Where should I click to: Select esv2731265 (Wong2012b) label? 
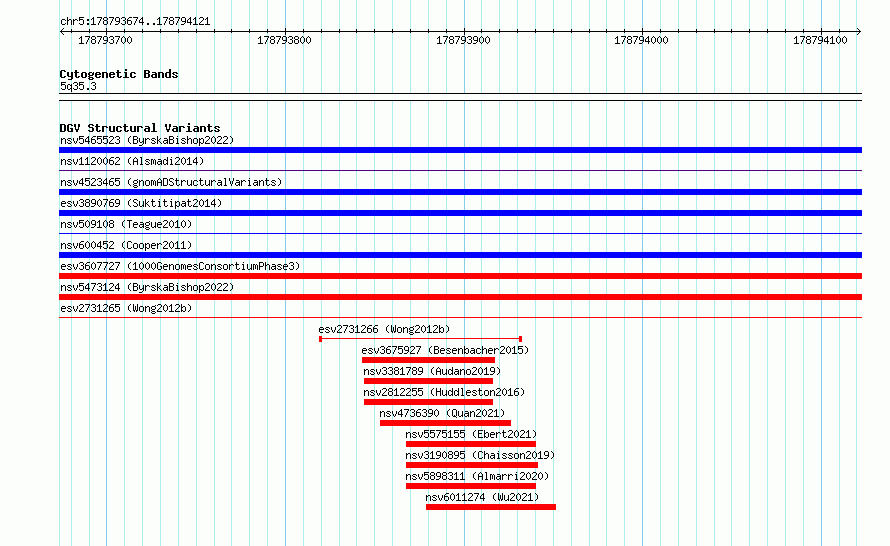tap(126, 308)
